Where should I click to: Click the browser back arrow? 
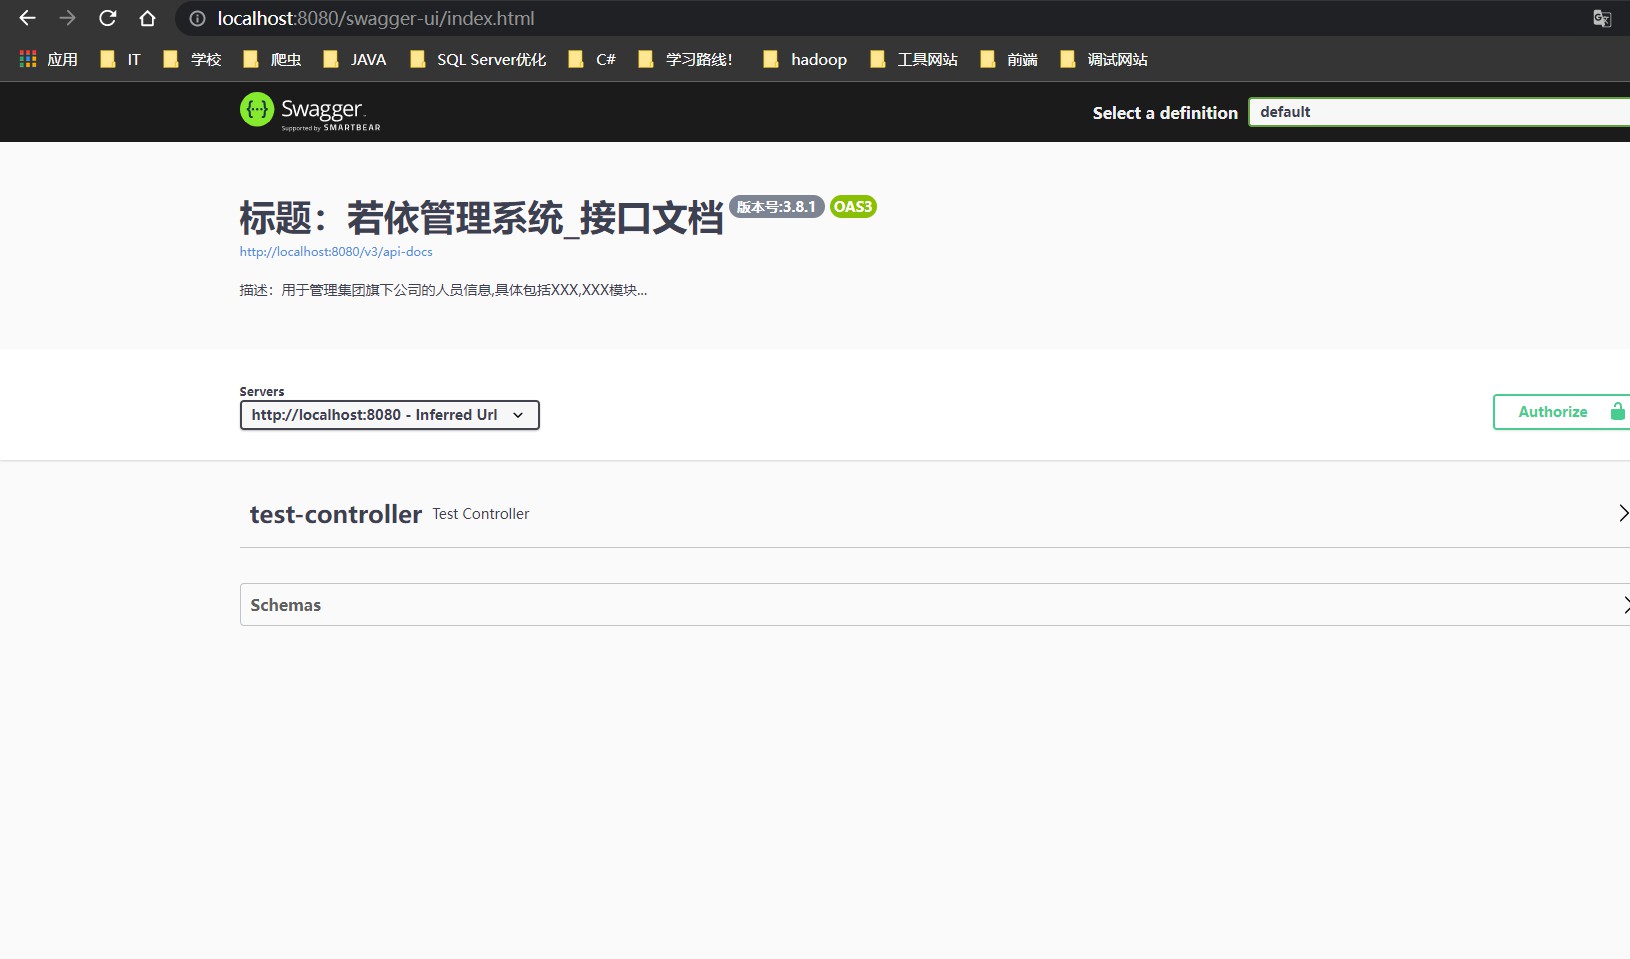point(26,18)
